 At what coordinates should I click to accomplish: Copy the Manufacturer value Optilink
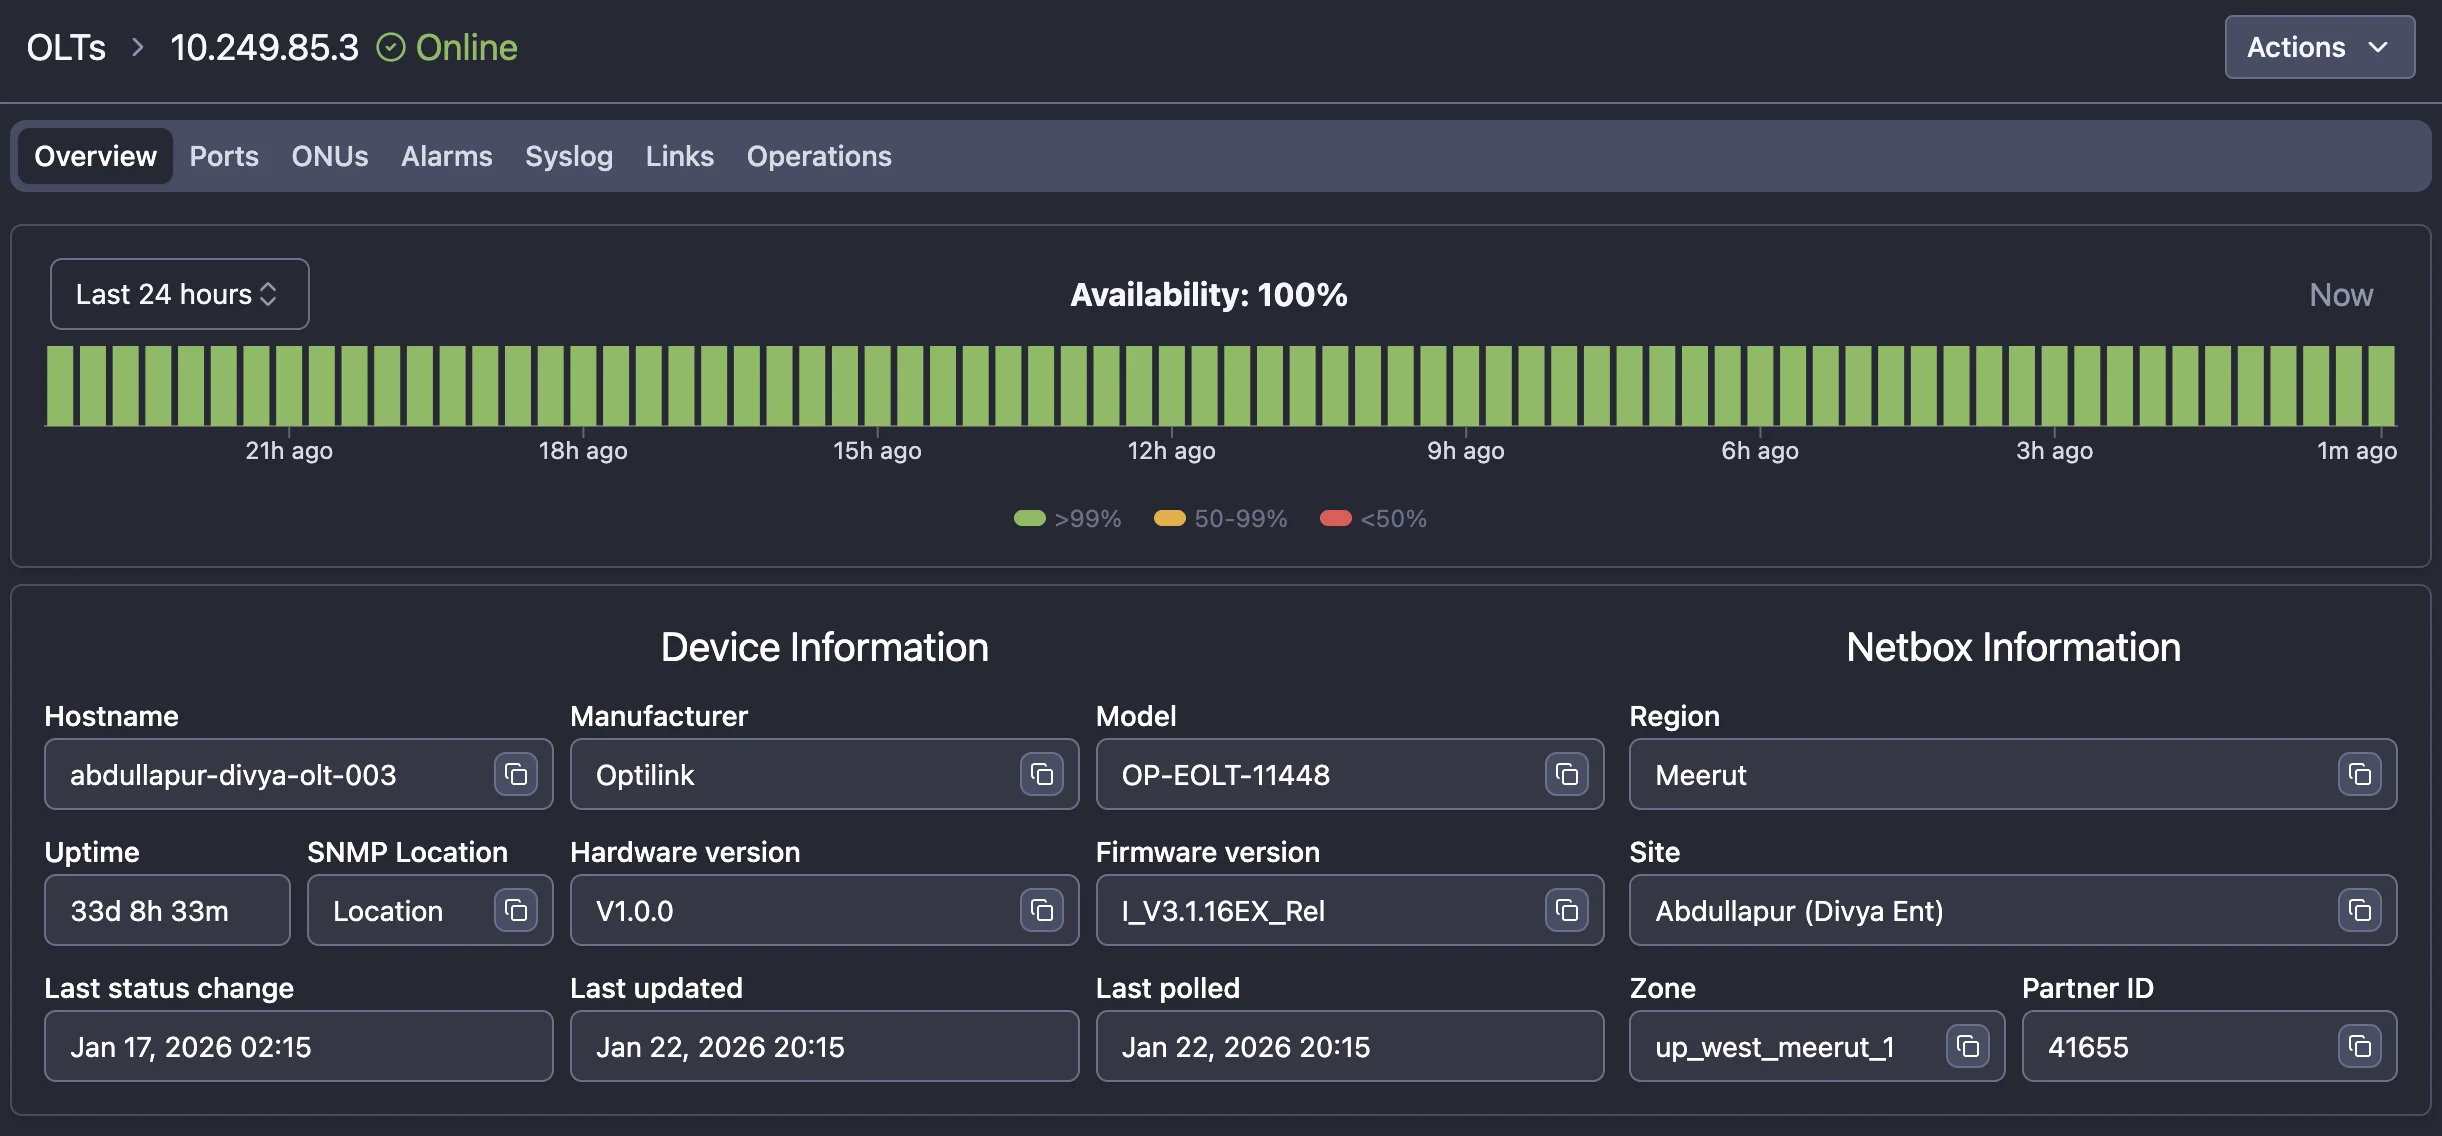click(x=1041, y=774)
